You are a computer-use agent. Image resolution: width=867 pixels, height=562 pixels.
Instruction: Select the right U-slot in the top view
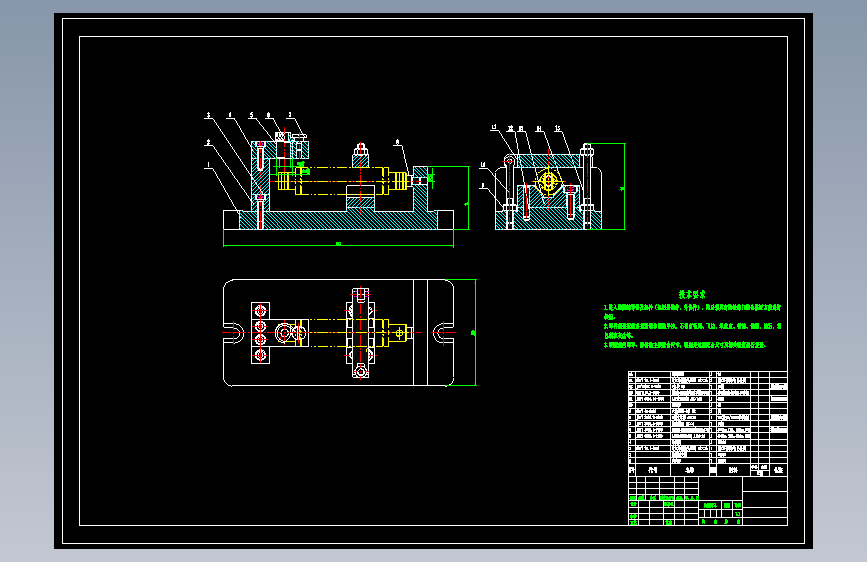[443, 332]
